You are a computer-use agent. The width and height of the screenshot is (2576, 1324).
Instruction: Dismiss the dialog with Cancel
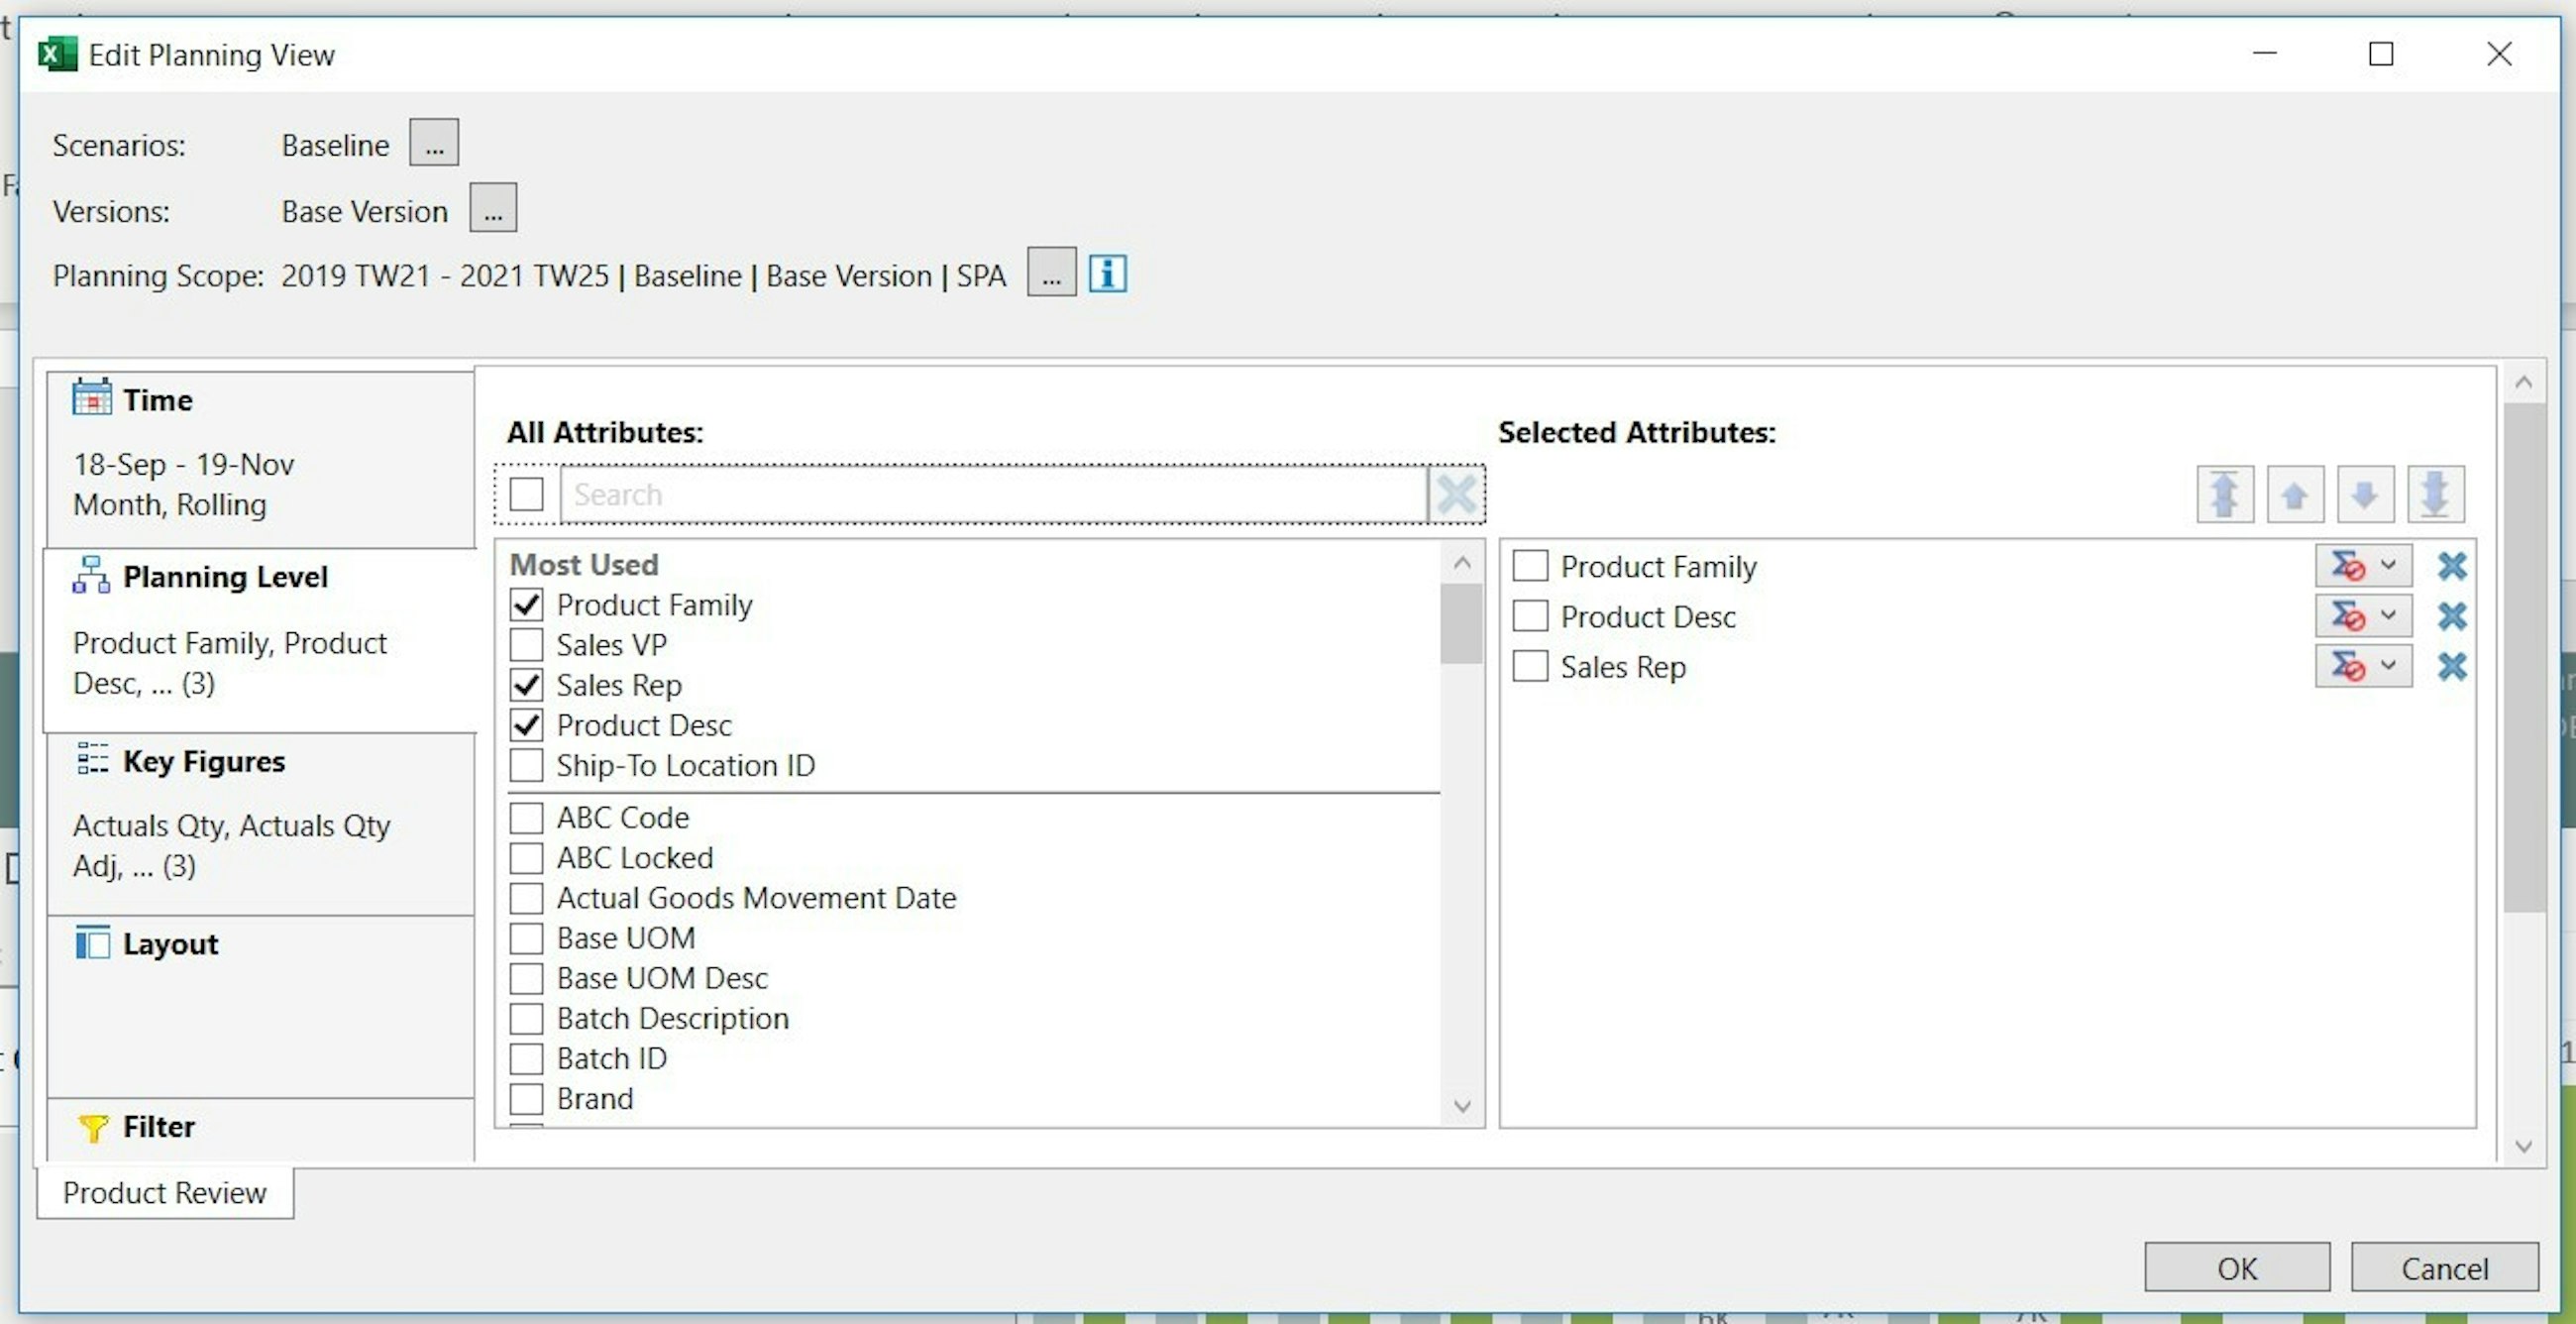2444,1268
